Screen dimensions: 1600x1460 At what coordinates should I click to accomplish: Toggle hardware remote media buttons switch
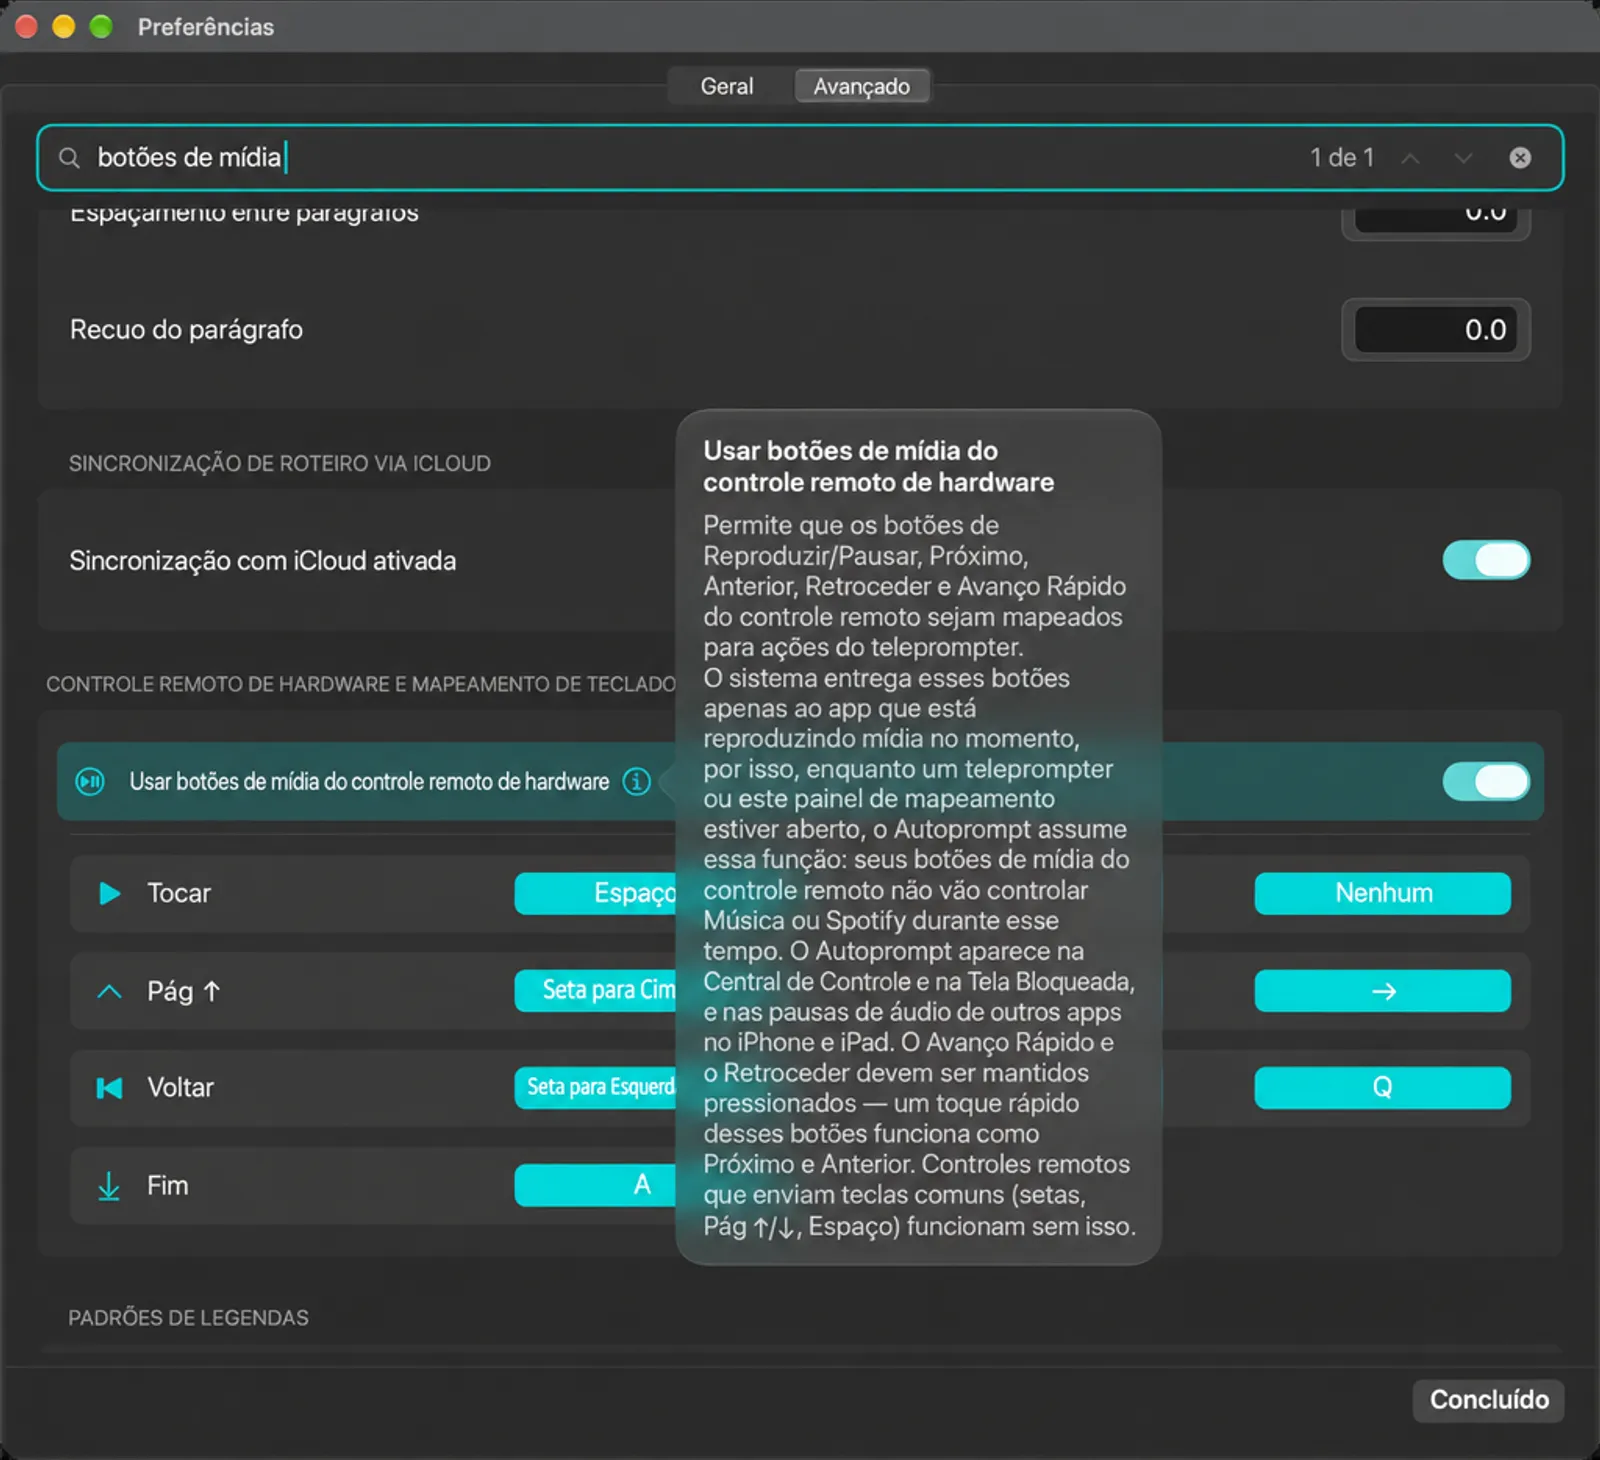coord(1485,781)
